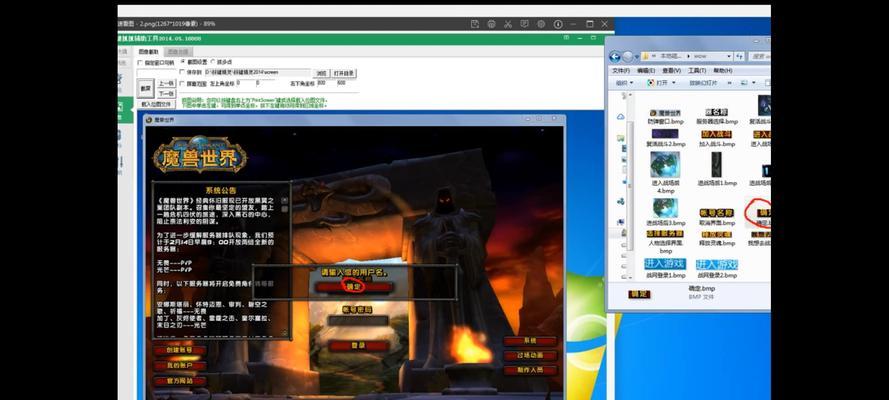Click the 制作人员 button in game
The width and height of the screenshot is (889, 400).
(x=531, y=370)
